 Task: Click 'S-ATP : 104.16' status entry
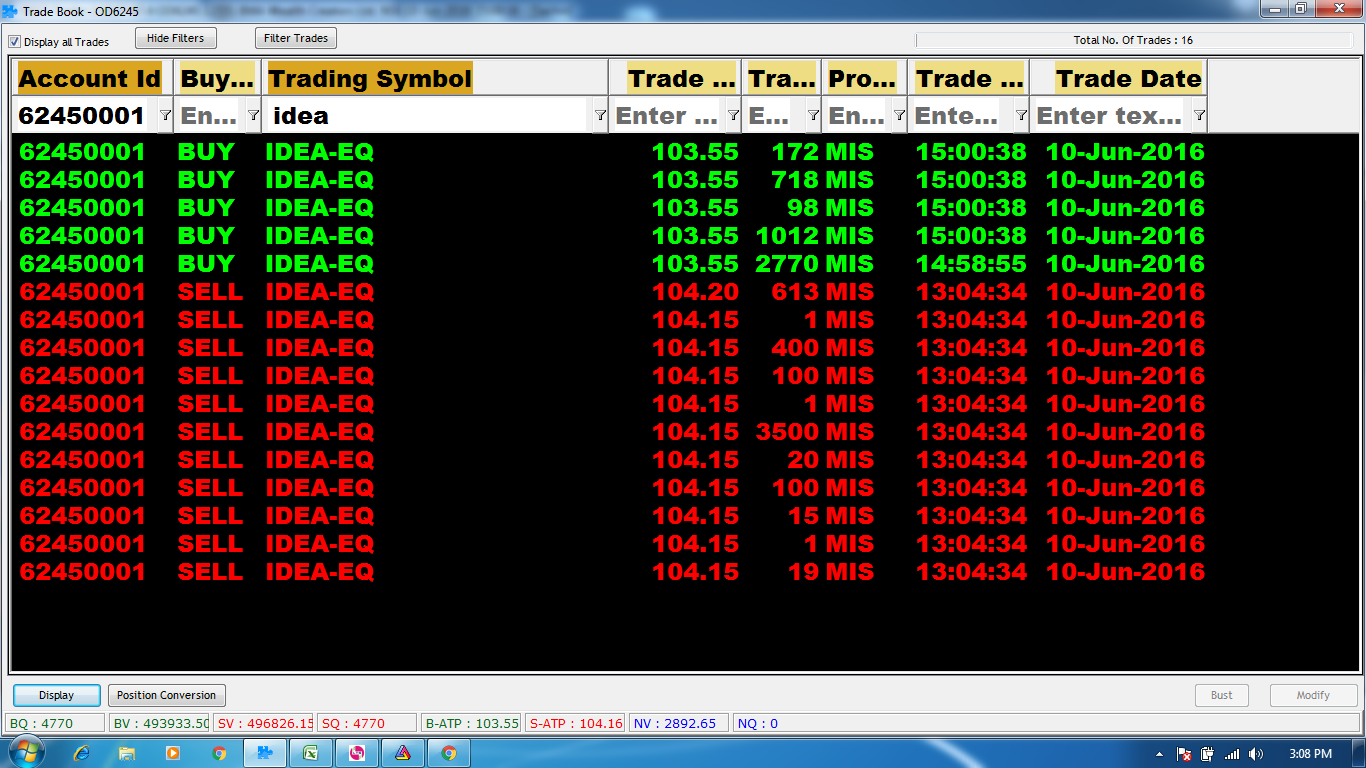(575, 723)
